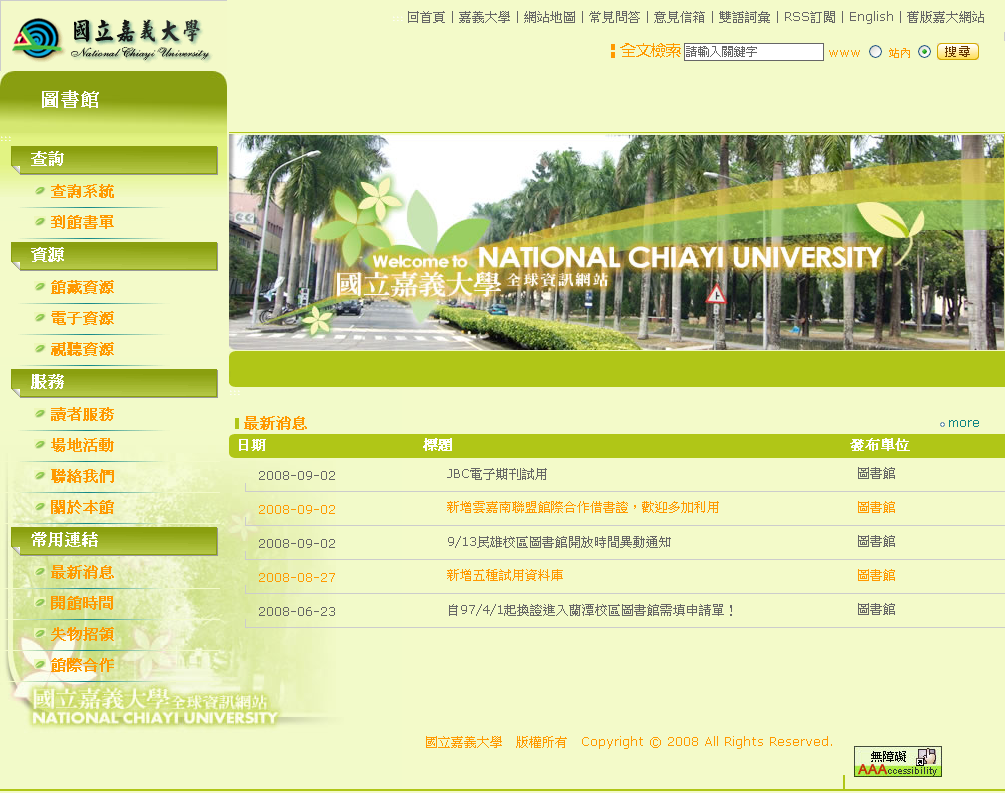Image resolution: width=1005 pixels, height=793 pixels.
Task: Open 最新消息 in the sidebar menu
Action: (x=82, y=572)
